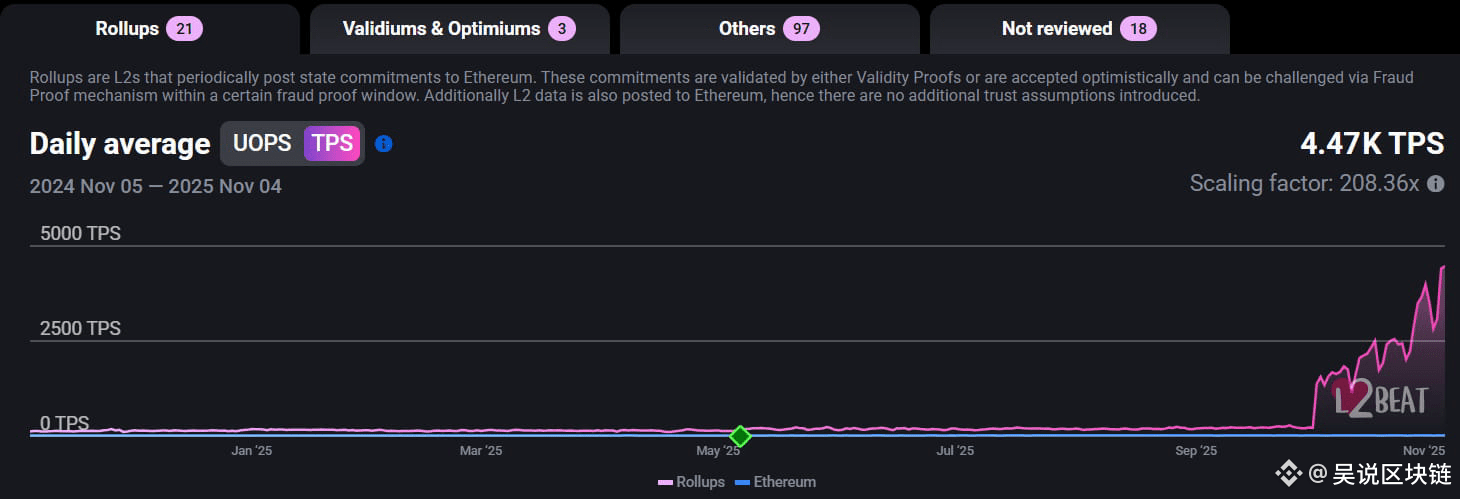The width and height of the screenshot is (1460, 499).
Task: Click the 3 badge on Validiums & Optimiums
Action: 562,29
